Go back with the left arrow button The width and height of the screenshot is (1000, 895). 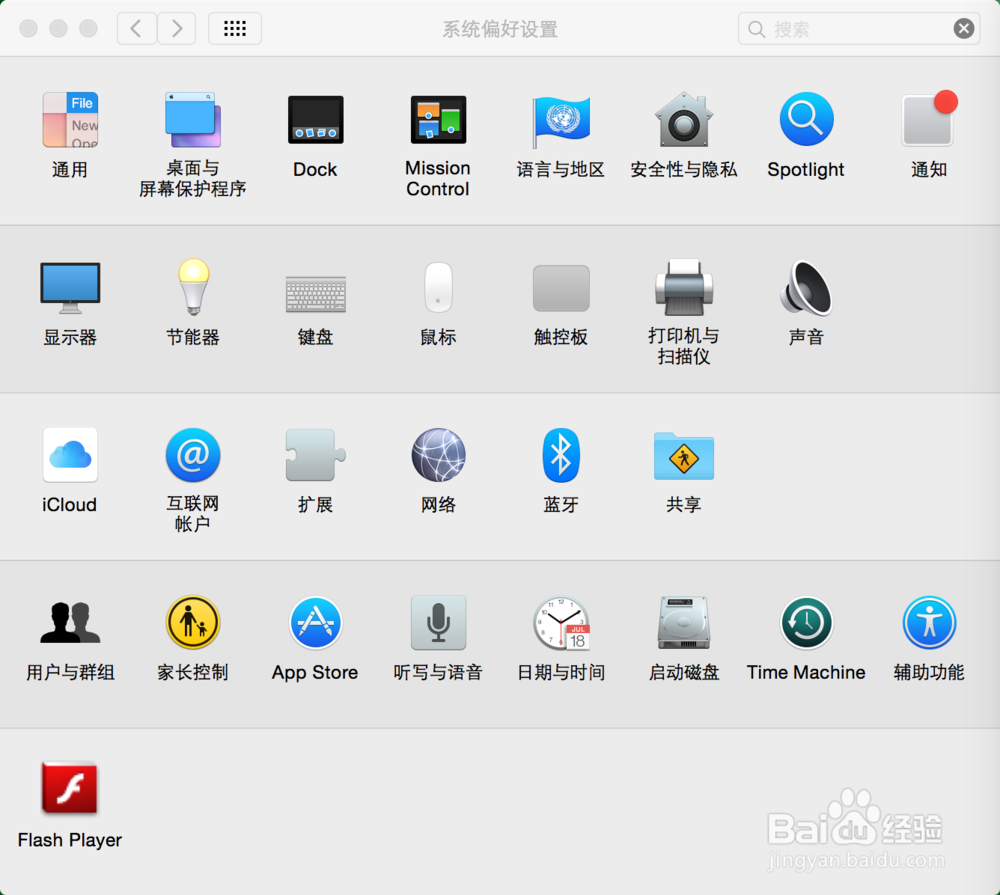click(x=136, y=28)
